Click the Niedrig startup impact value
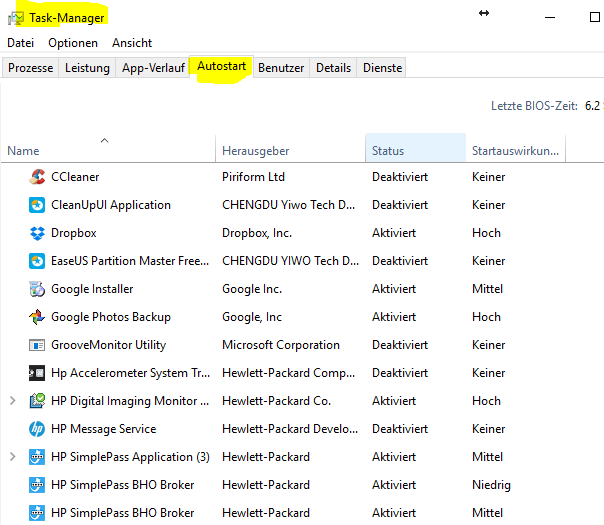 (492, 485)
